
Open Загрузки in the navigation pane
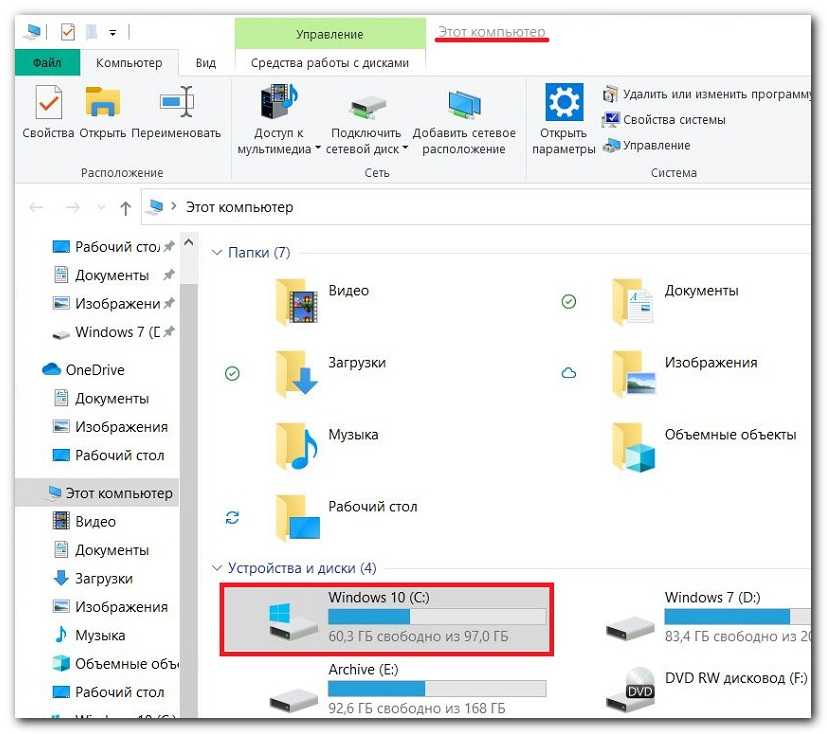pyautogui.click(x=93, y=578)
